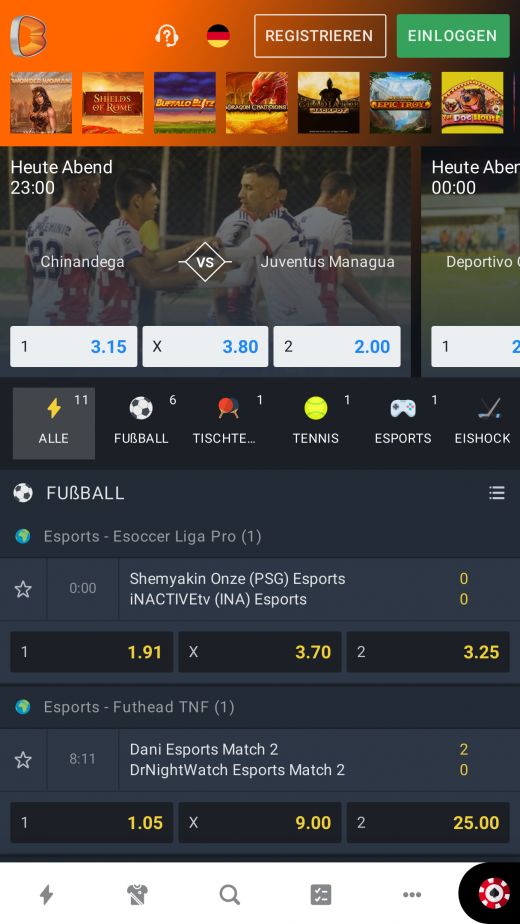Favorite the Dani Esports match star
520x924 pixels.
(x=23, y=760)
